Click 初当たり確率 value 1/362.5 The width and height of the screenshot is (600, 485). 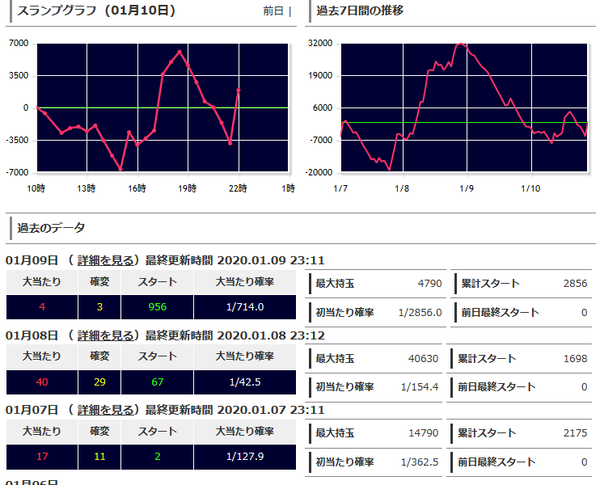click(419, 462)
